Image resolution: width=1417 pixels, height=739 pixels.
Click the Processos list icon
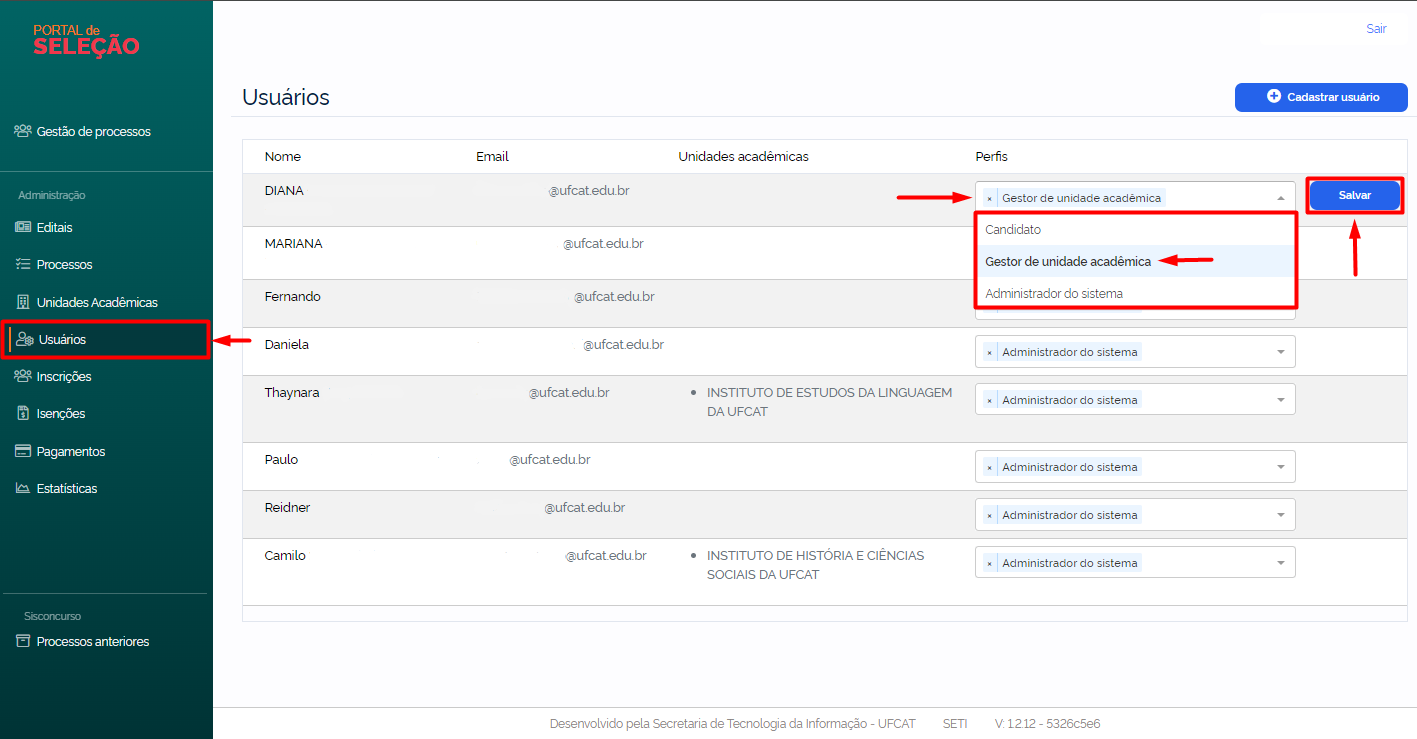23,264
